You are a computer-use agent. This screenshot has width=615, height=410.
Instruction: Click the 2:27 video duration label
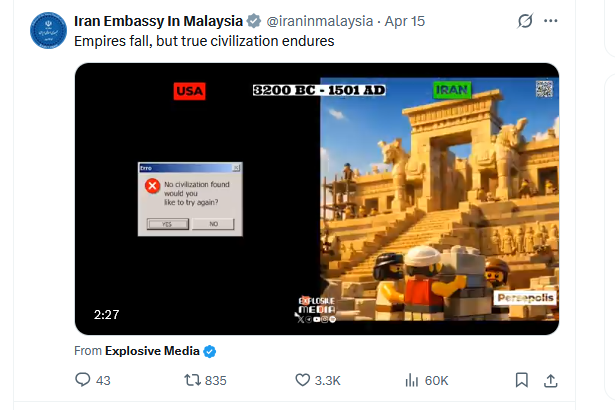coord(106,315)
